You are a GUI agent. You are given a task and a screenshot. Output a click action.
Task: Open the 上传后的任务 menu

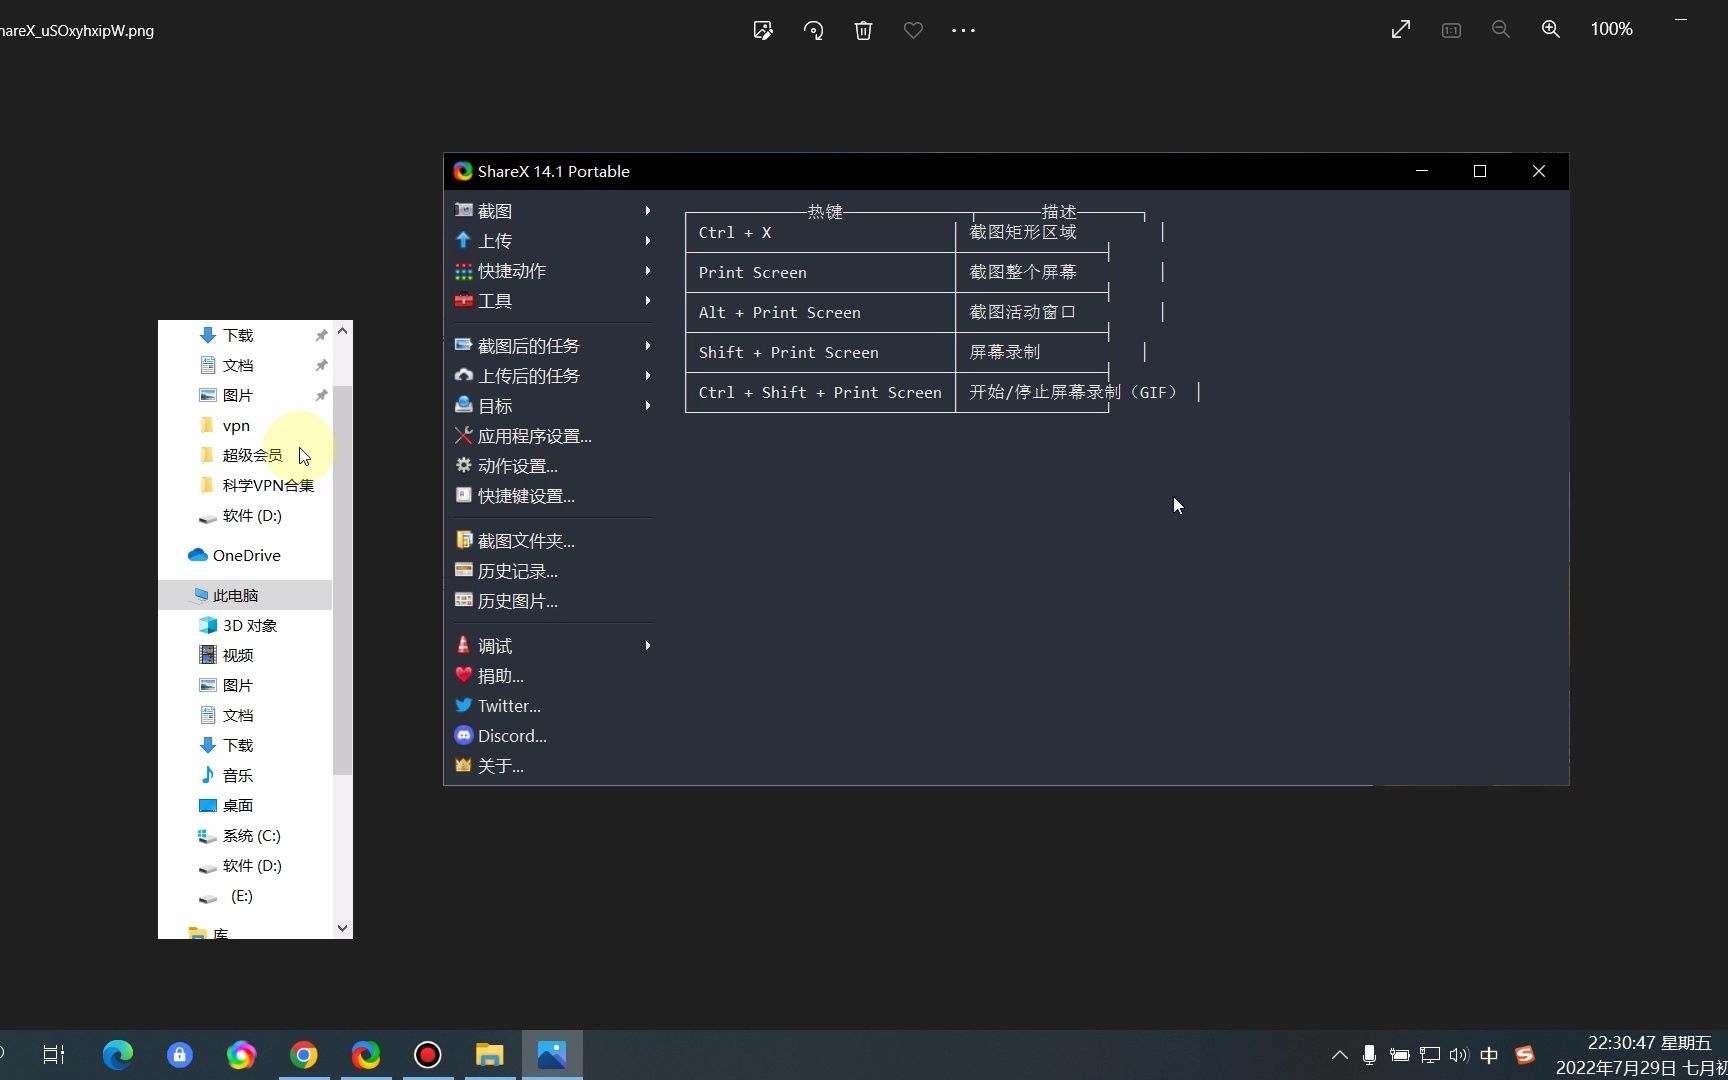click(x=553, y=376)
